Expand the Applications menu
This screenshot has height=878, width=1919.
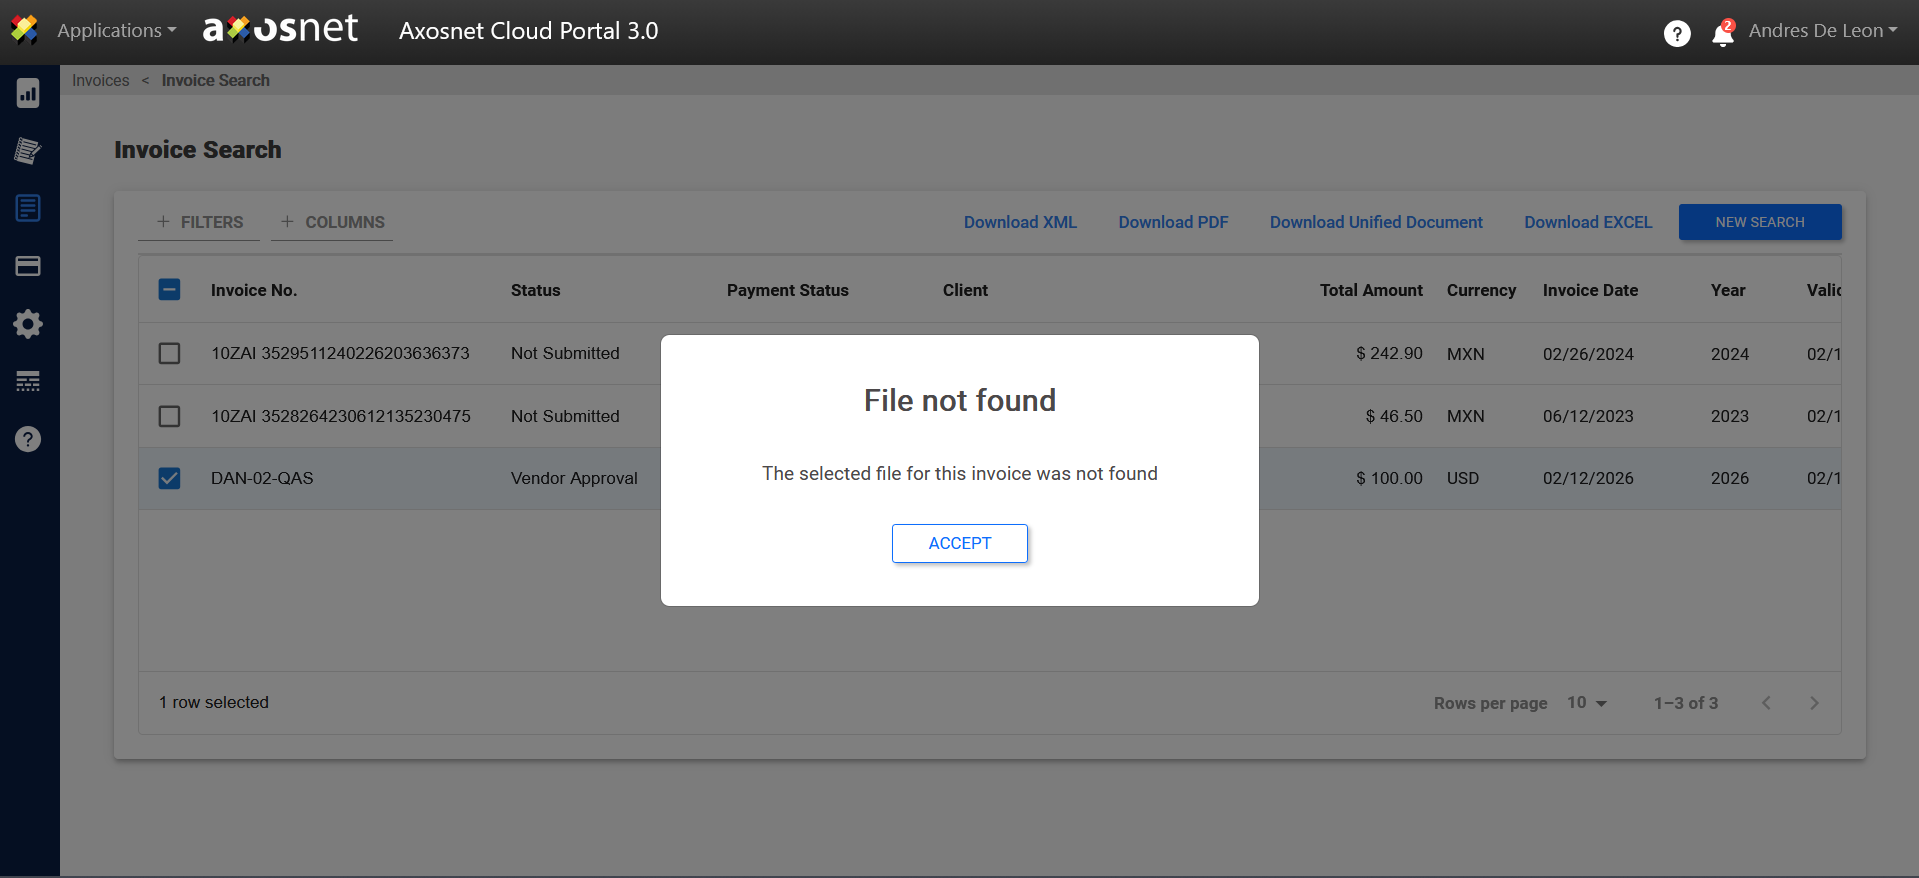116,31
